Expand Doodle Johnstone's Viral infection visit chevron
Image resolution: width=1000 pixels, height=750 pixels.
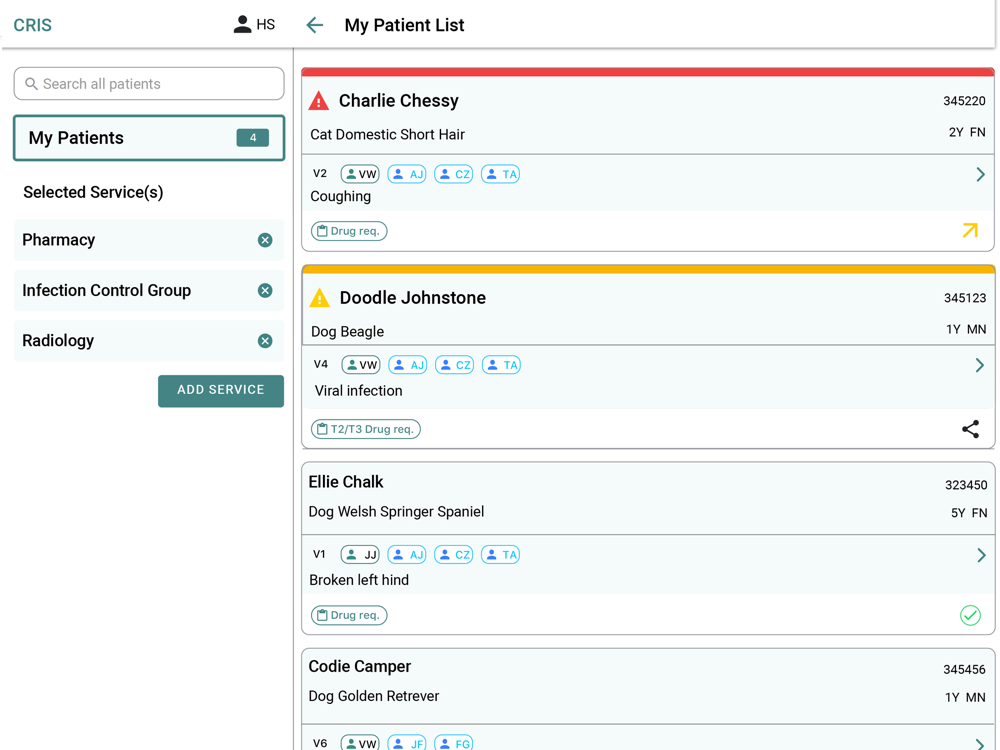pyautogui.click(x=980, y=365)
